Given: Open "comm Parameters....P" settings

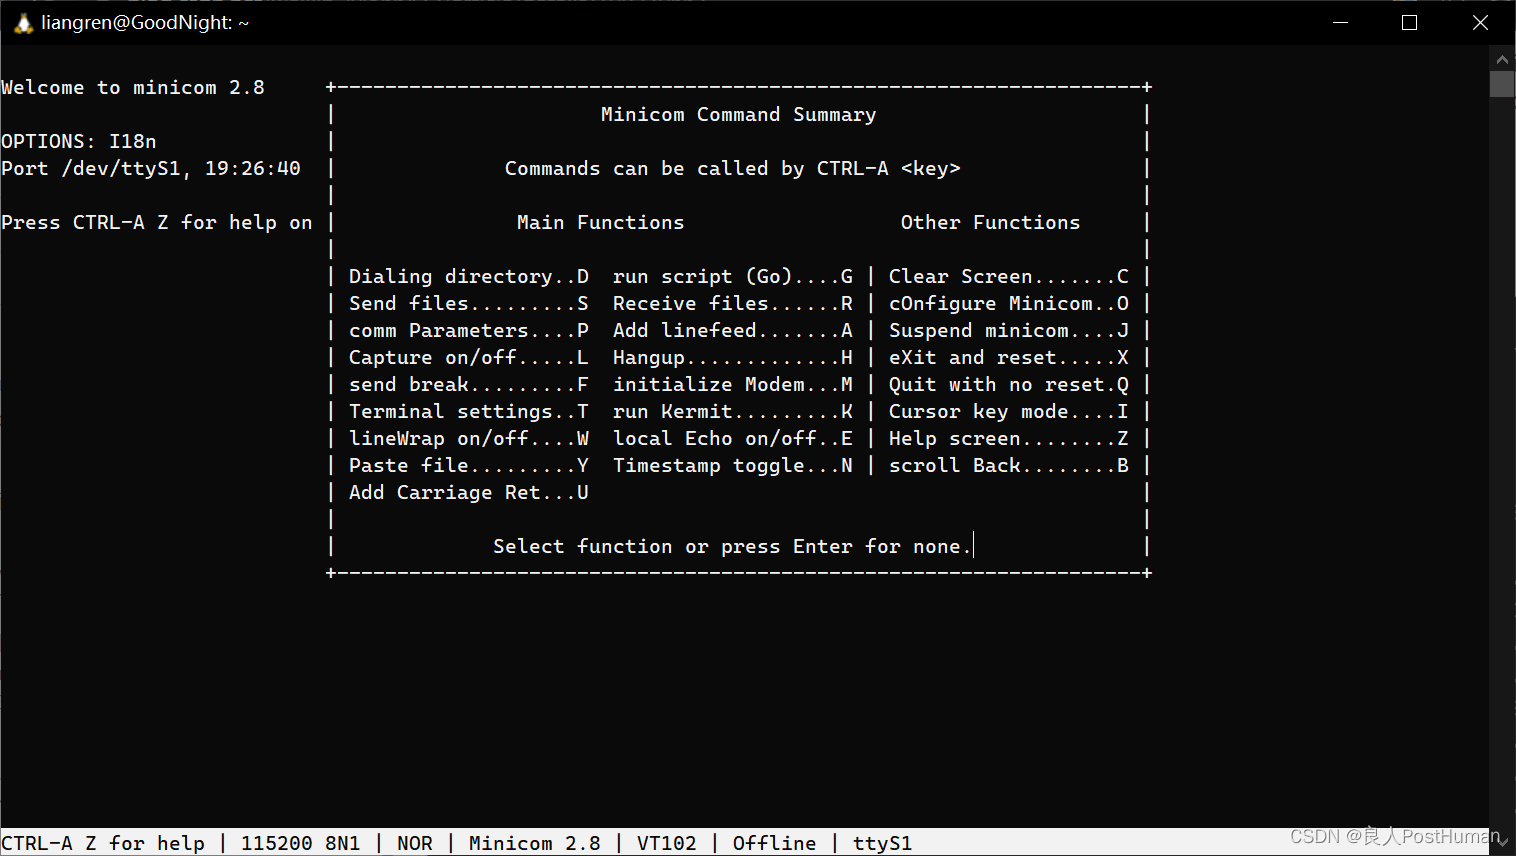Looking at the screenshot, I should [x=467, y=330].
